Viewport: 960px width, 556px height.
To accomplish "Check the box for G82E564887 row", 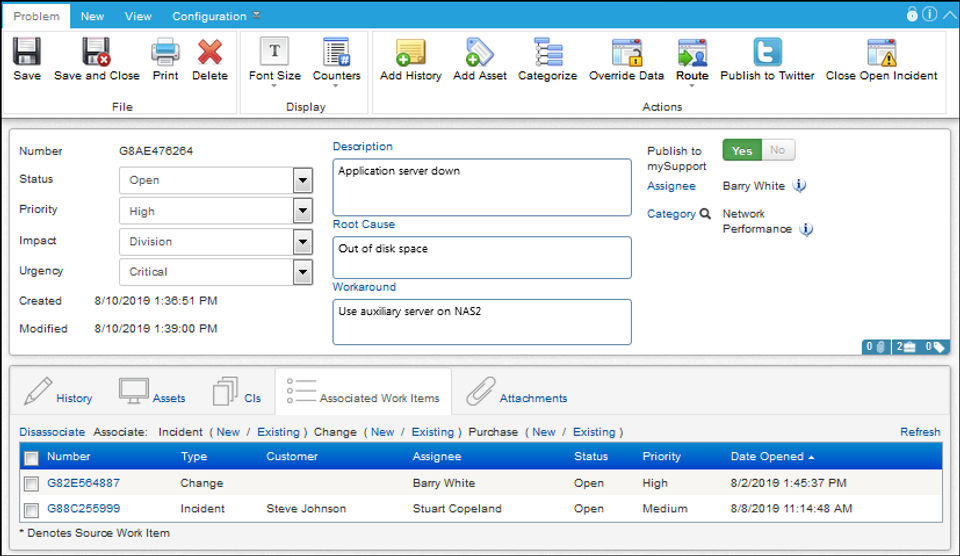I will pos(31,484).
